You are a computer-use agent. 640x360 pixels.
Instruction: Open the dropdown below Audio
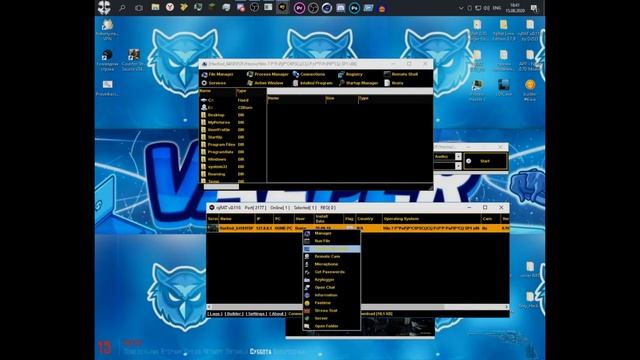(458, 166)
